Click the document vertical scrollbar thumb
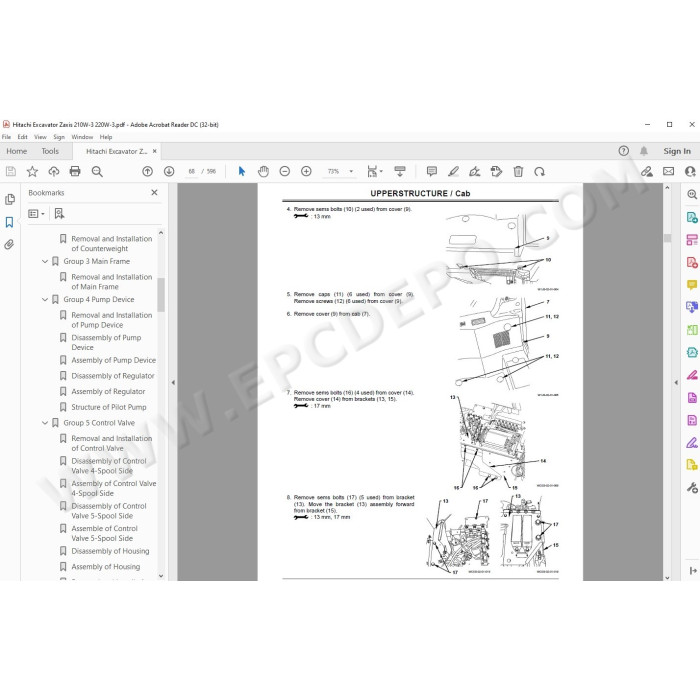 click(x=667, y=238)
